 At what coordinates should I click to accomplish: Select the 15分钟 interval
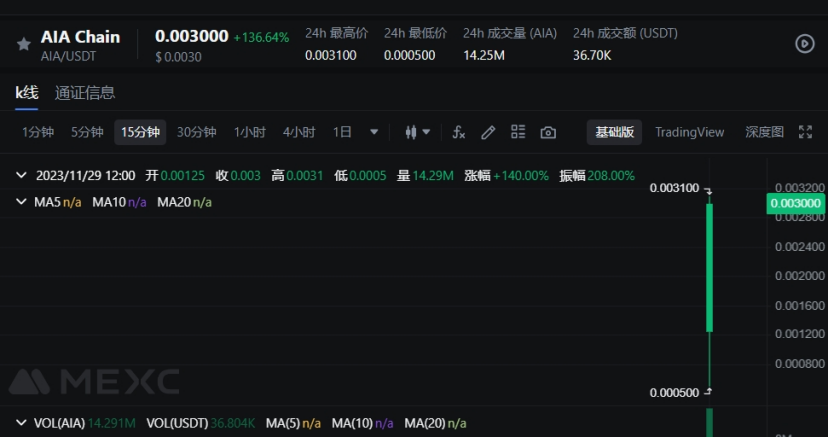point(140,132)
